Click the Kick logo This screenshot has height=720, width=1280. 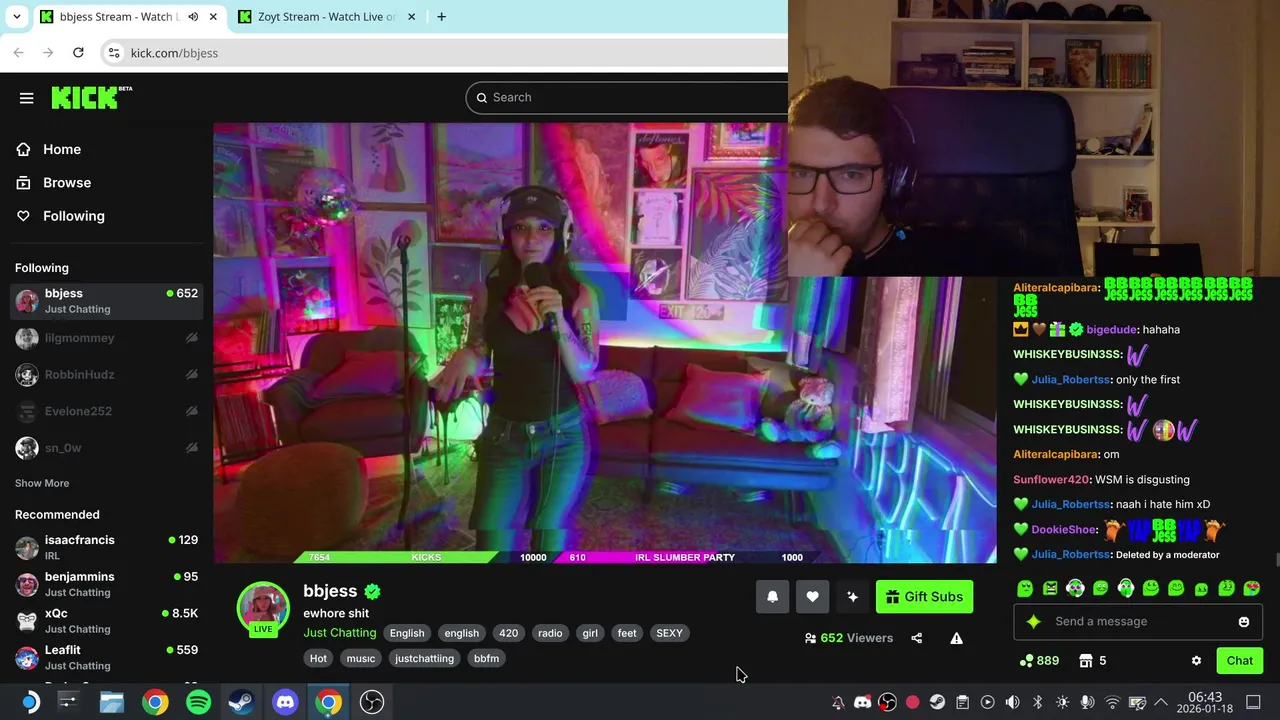tap(91, 97)
